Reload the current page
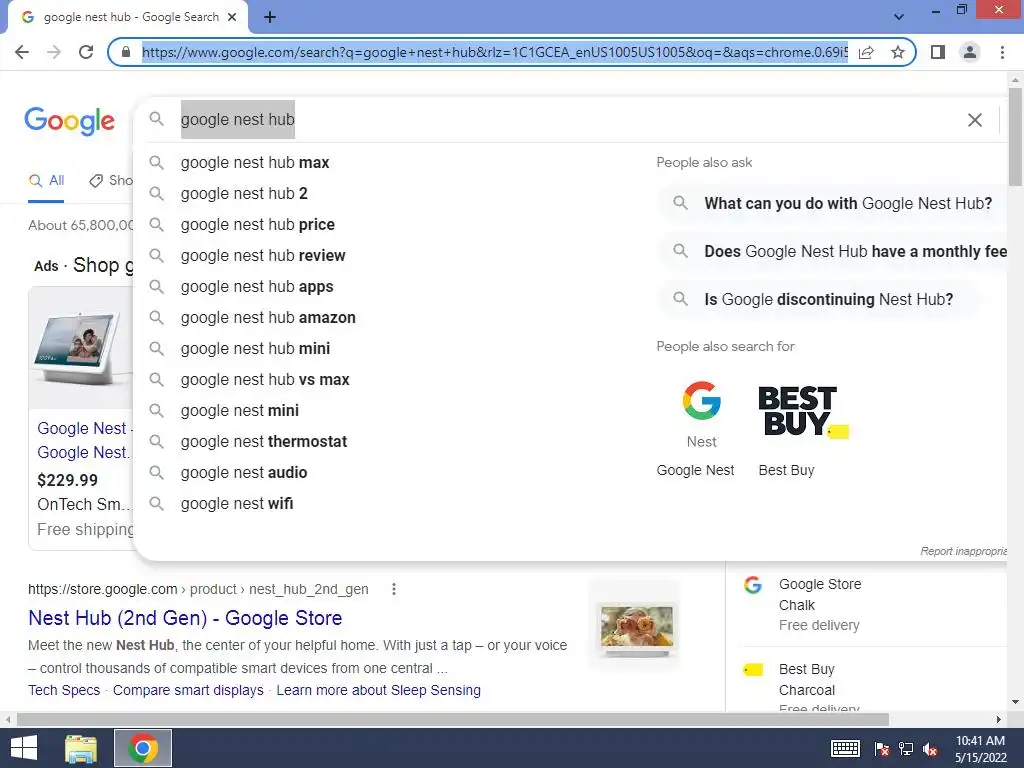The image size is (1024, 768). (86, 52)
